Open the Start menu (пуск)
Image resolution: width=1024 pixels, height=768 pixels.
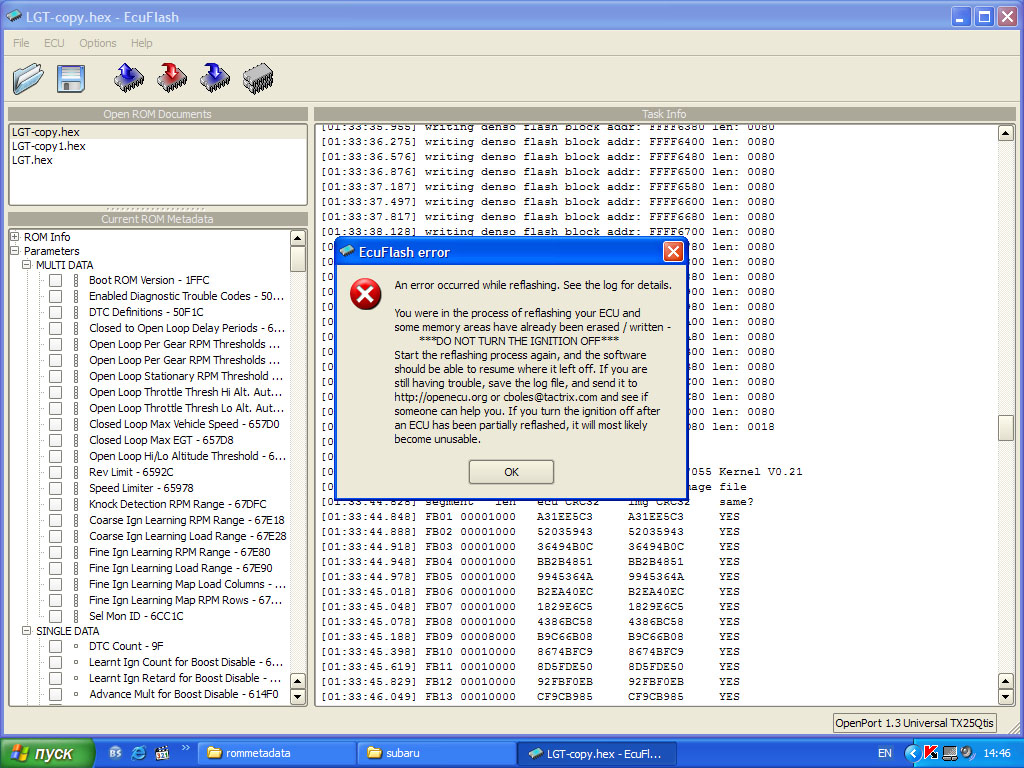coord(47,753)
